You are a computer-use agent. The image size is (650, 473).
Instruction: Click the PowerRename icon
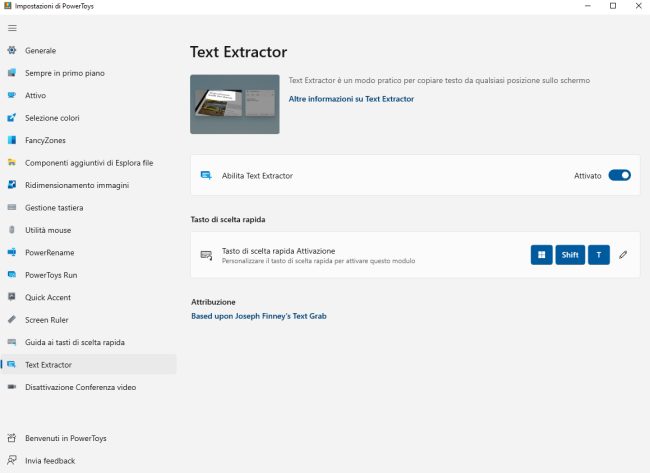pos(12,252)
